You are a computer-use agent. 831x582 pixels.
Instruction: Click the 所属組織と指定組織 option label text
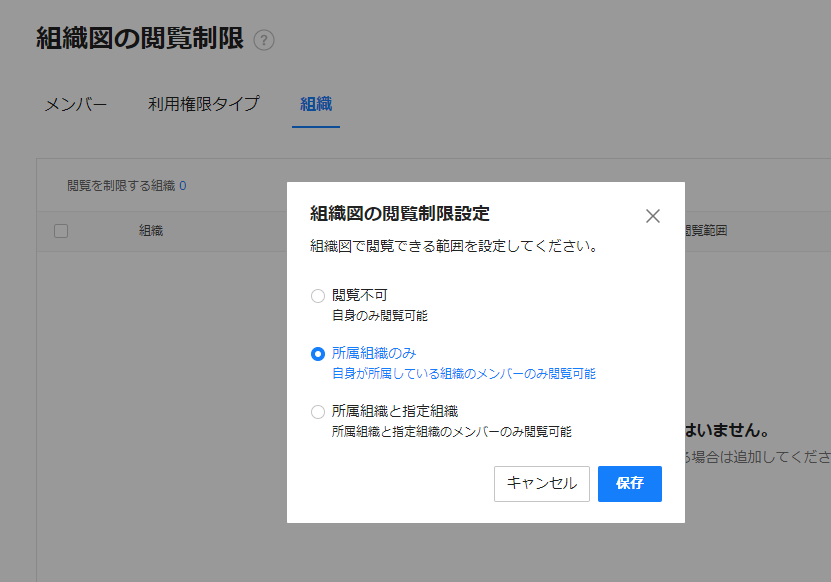tap(394, 411)
